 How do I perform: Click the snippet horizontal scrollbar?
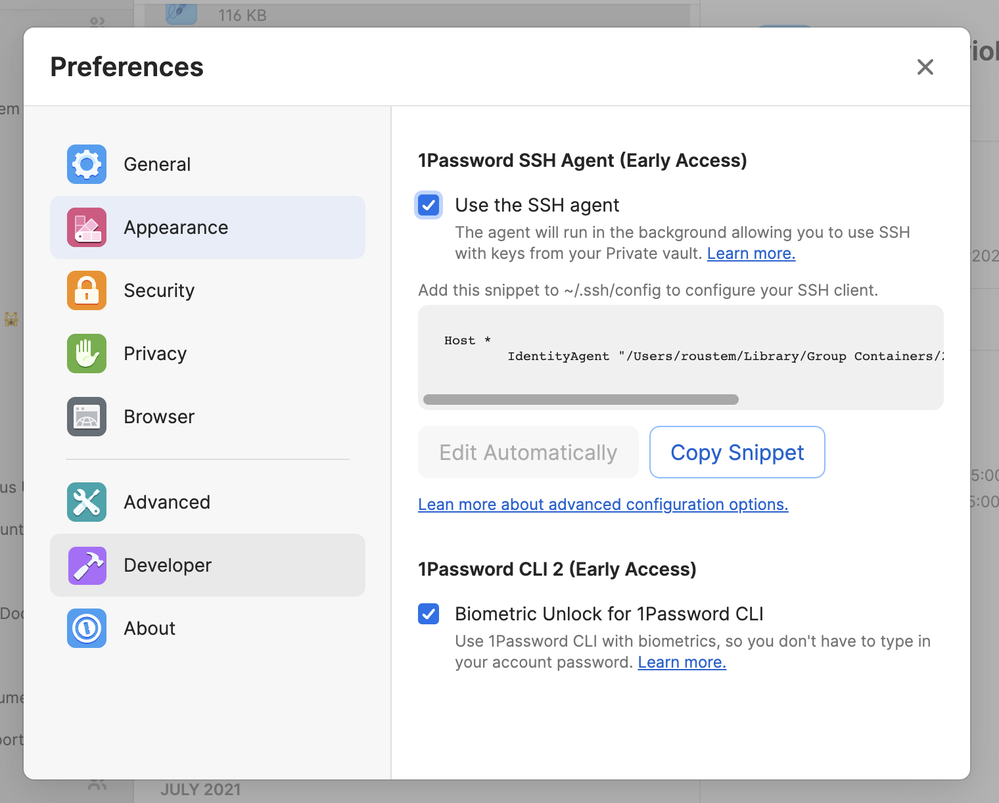coord(580,400)
